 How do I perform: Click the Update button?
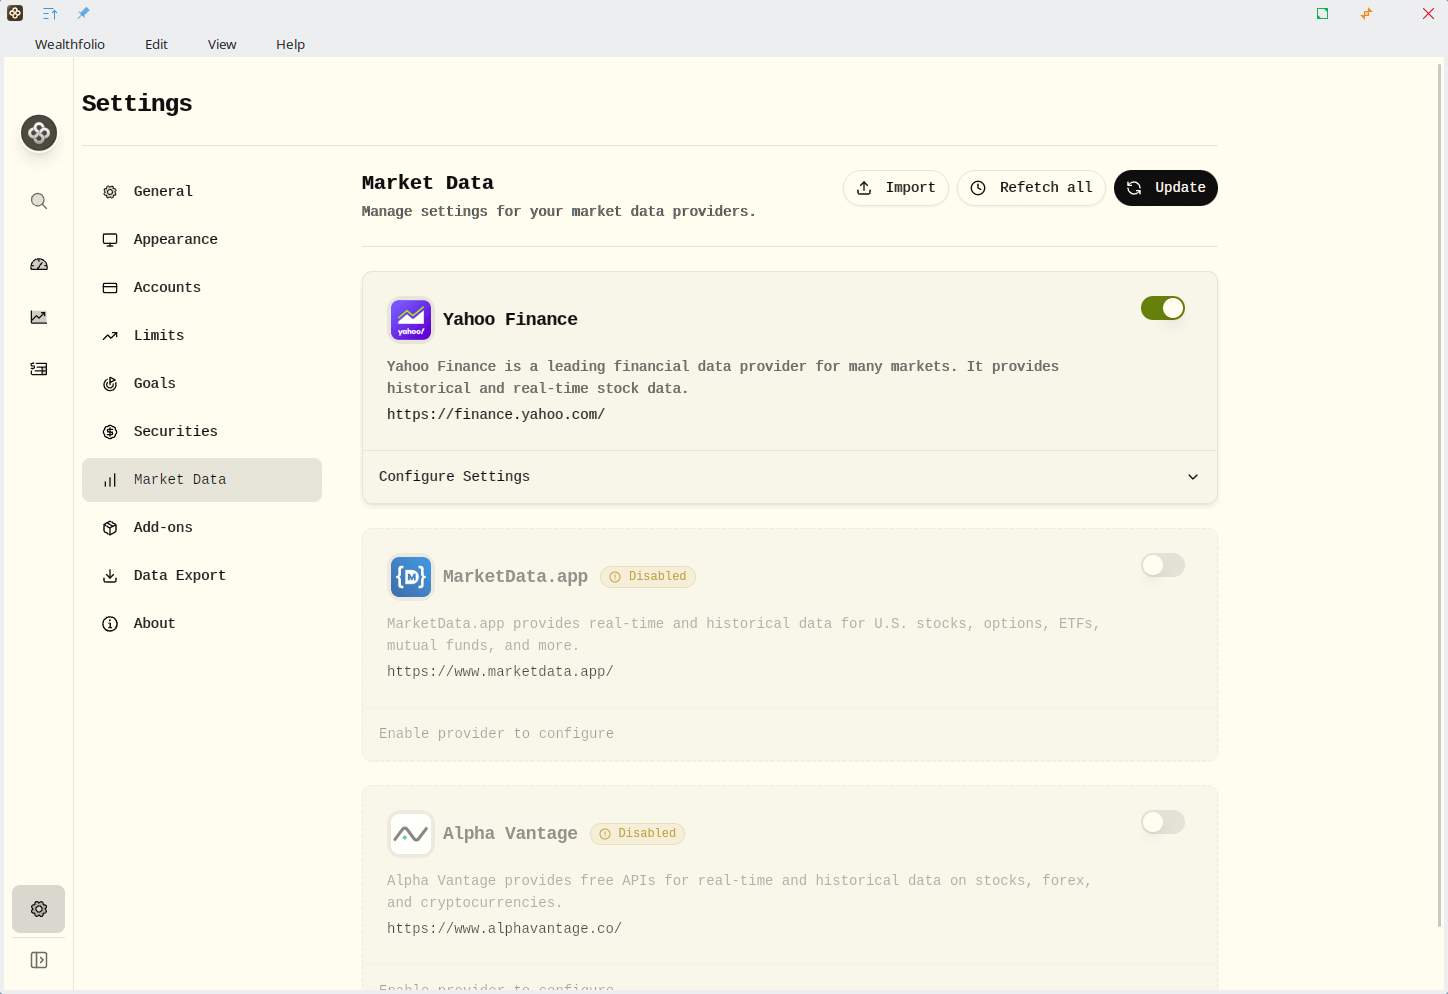click(1165, 188)
